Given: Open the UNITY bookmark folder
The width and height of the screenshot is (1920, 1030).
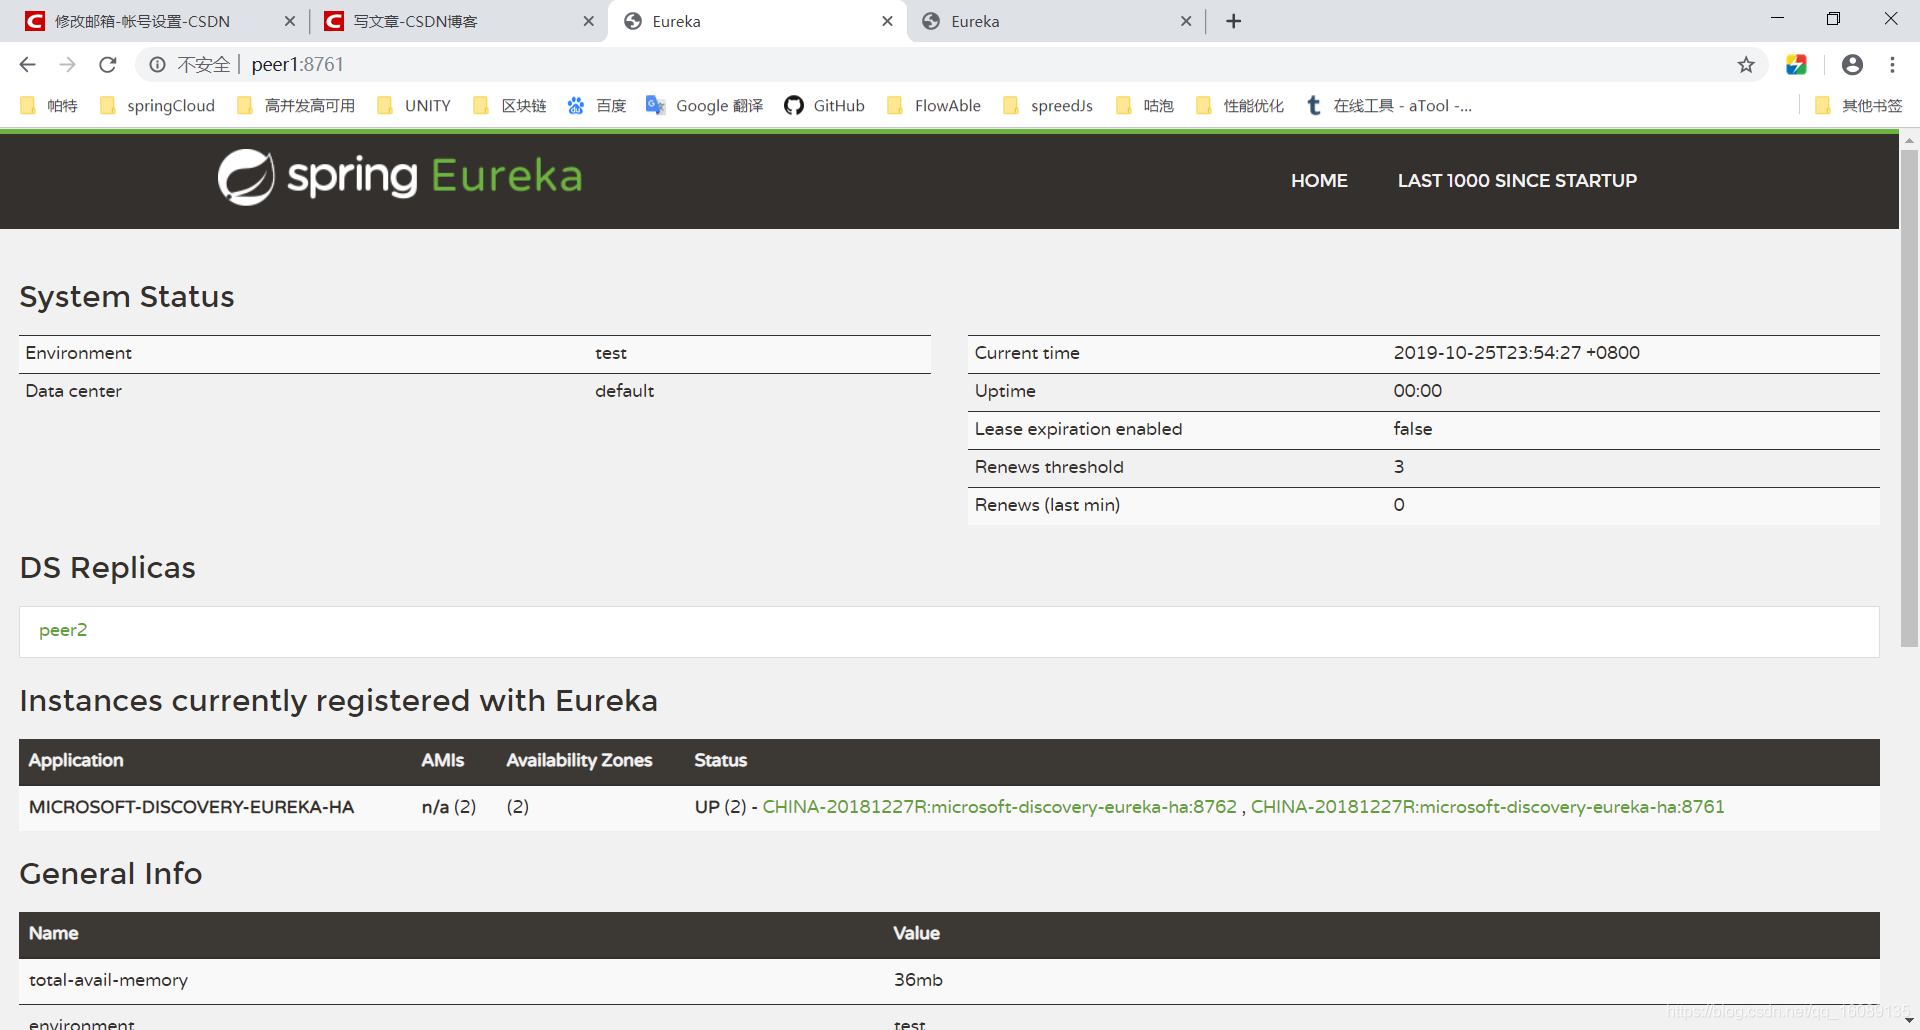Looking at the screenshot, I should pyautogui.click(x=414, y=106).
